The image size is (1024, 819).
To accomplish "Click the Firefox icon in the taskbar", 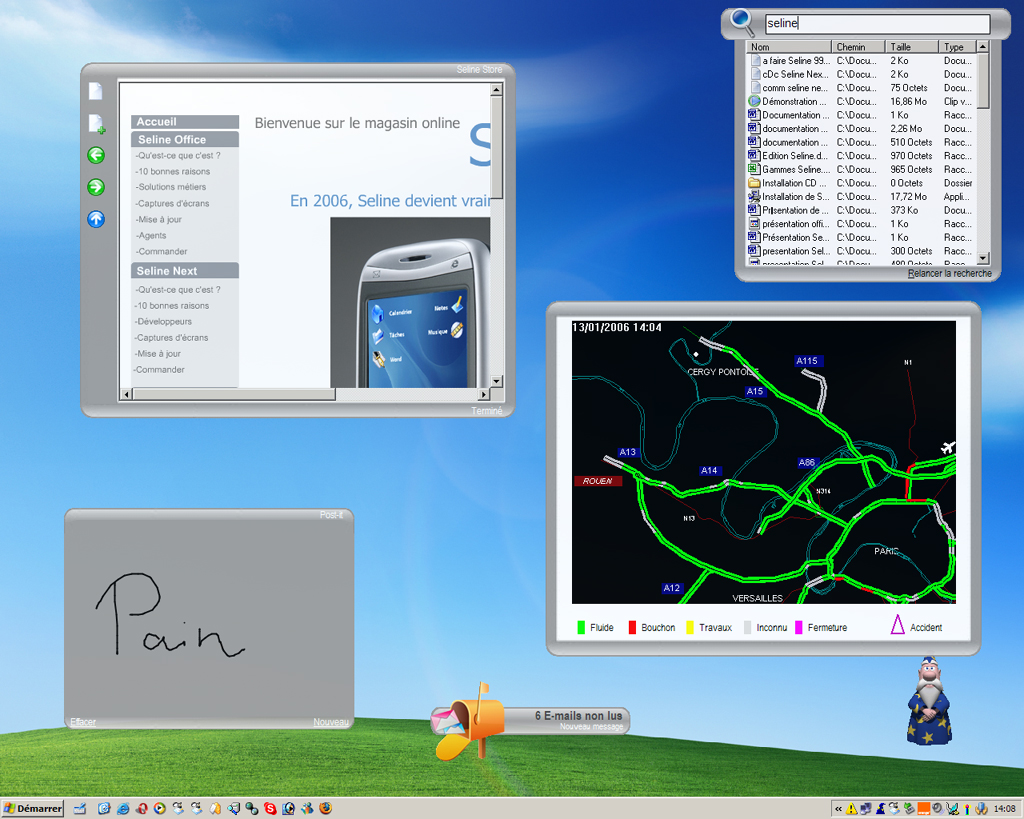I will coord(325,808).
